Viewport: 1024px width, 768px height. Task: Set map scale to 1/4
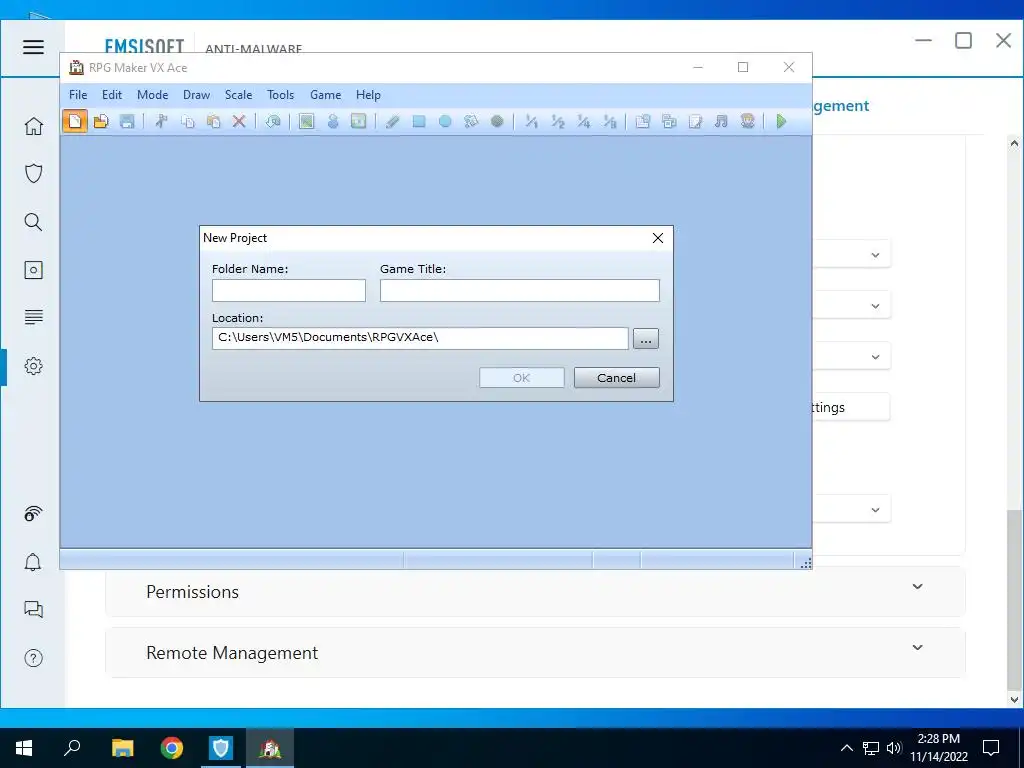coord(583,121)
